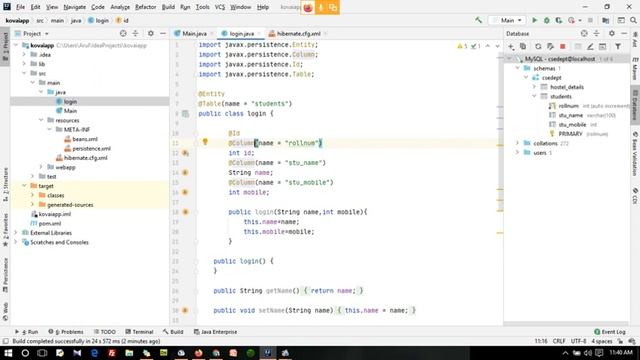Image resolution: width=640 pixels, height=360 pixels.
Task: Open Cortana search circle in taskbar
Action: click(25, 353)
